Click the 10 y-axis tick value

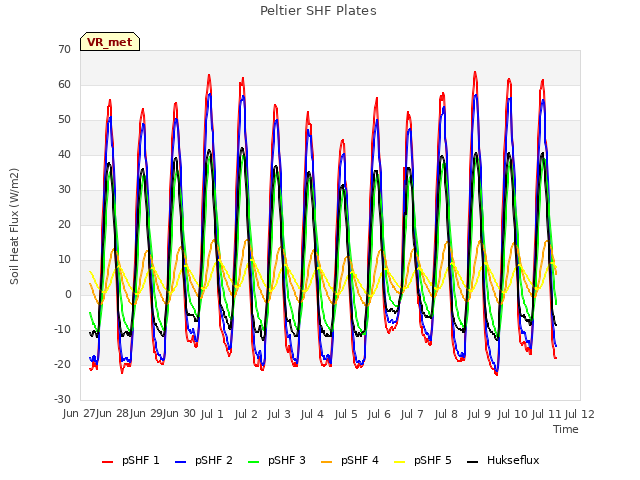tap(64, 260)
